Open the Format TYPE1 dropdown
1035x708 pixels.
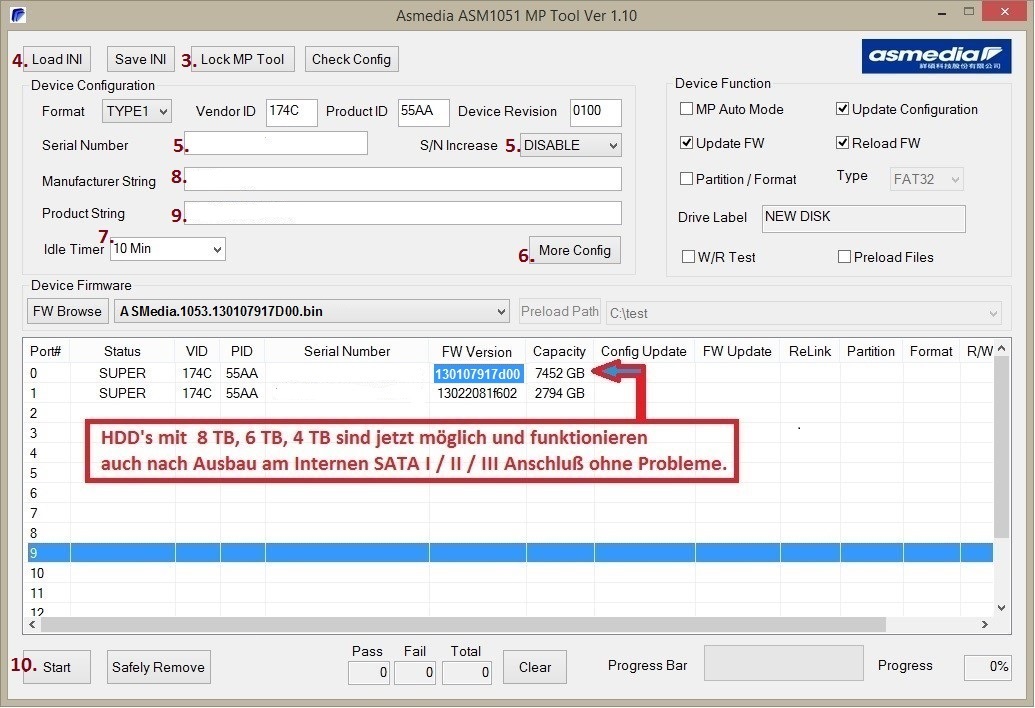[x=137, y=111]
